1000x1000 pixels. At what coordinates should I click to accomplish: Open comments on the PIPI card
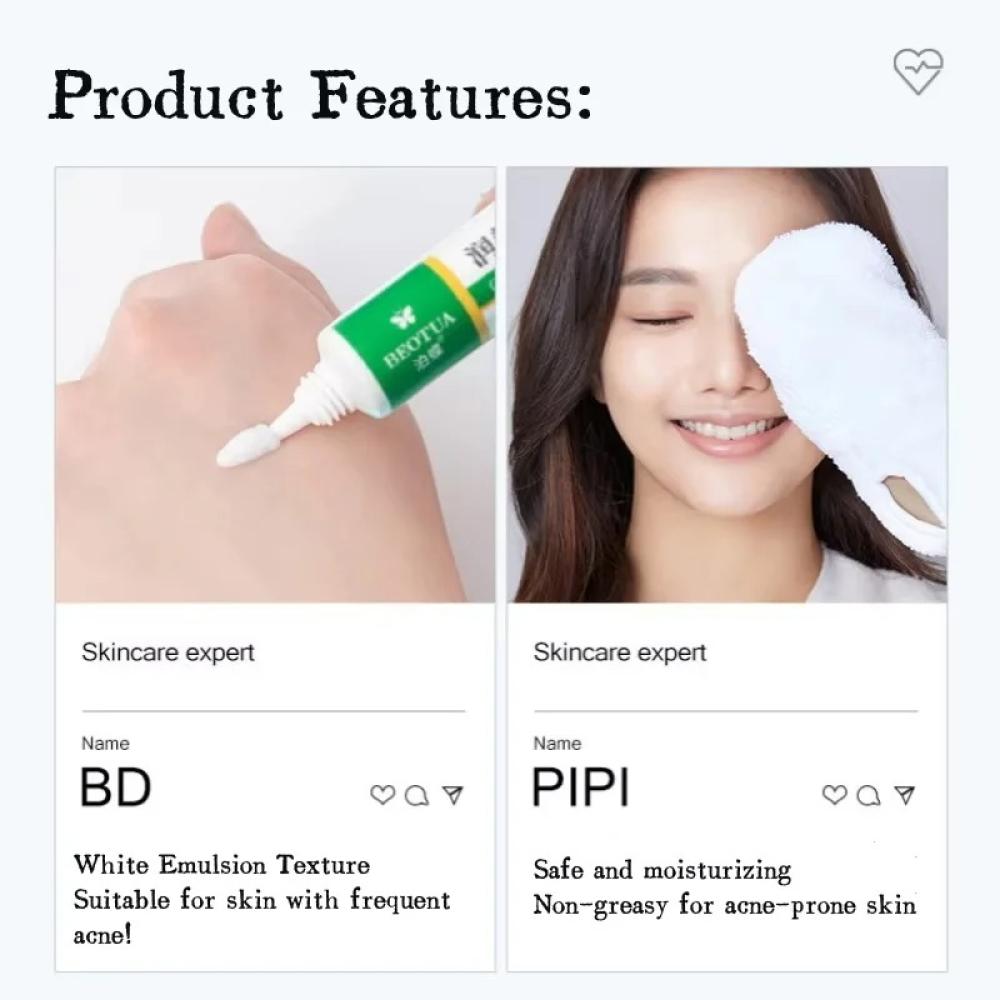(869, 795)
